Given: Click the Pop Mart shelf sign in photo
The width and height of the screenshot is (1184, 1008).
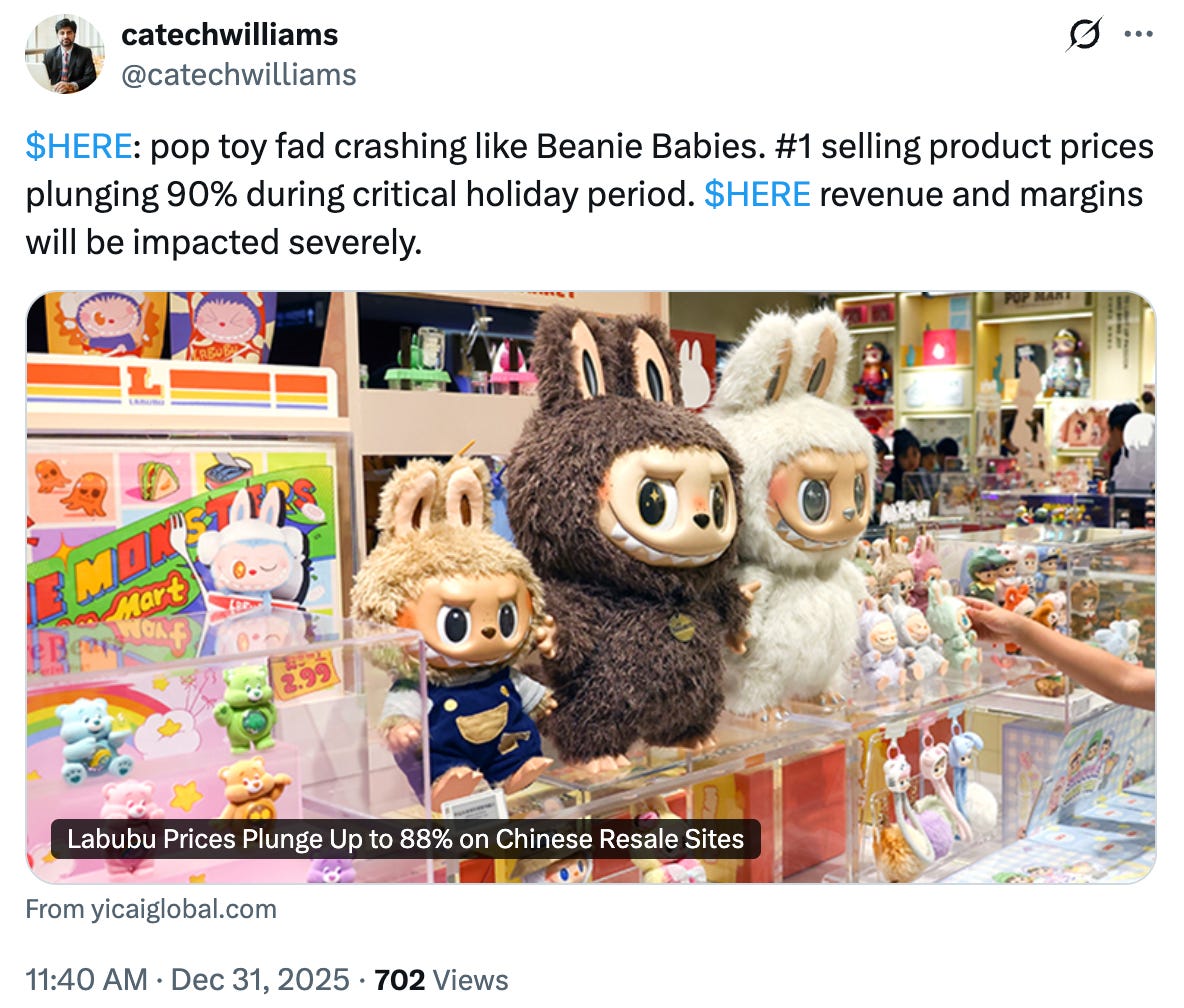Looking at the screenshot, I should pyautogui.click(x=1038, y=298).
